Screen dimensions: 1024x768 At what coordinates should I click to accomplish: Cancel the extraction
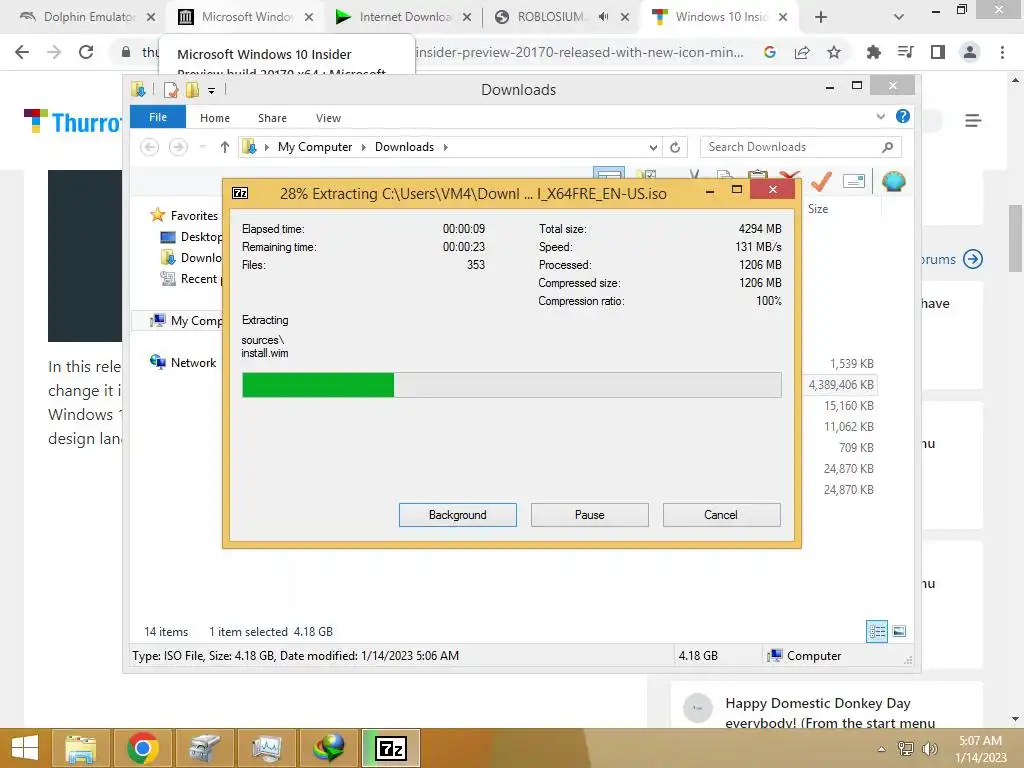721,515
